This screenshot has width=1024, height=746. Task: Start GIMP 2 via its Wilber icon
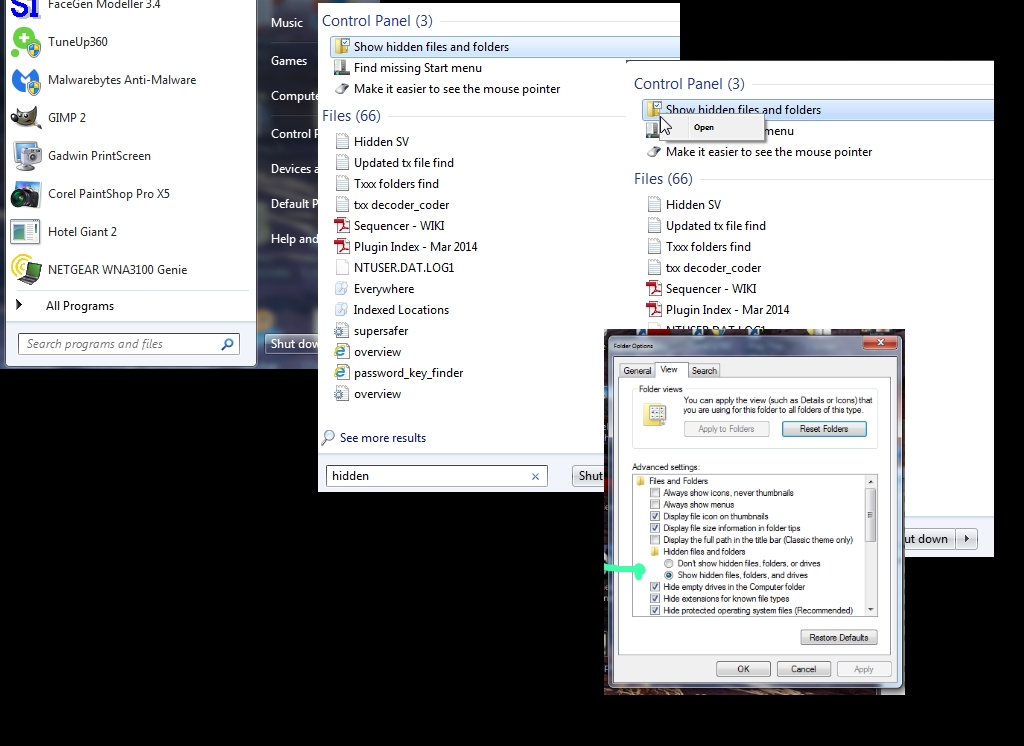(26, 118)
